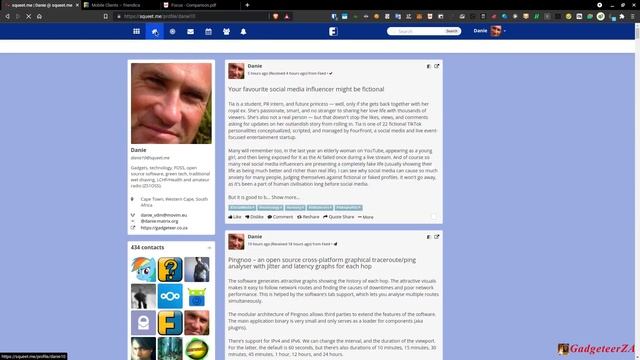
Task: Click the Search submit button
Action: click(452, 31)
